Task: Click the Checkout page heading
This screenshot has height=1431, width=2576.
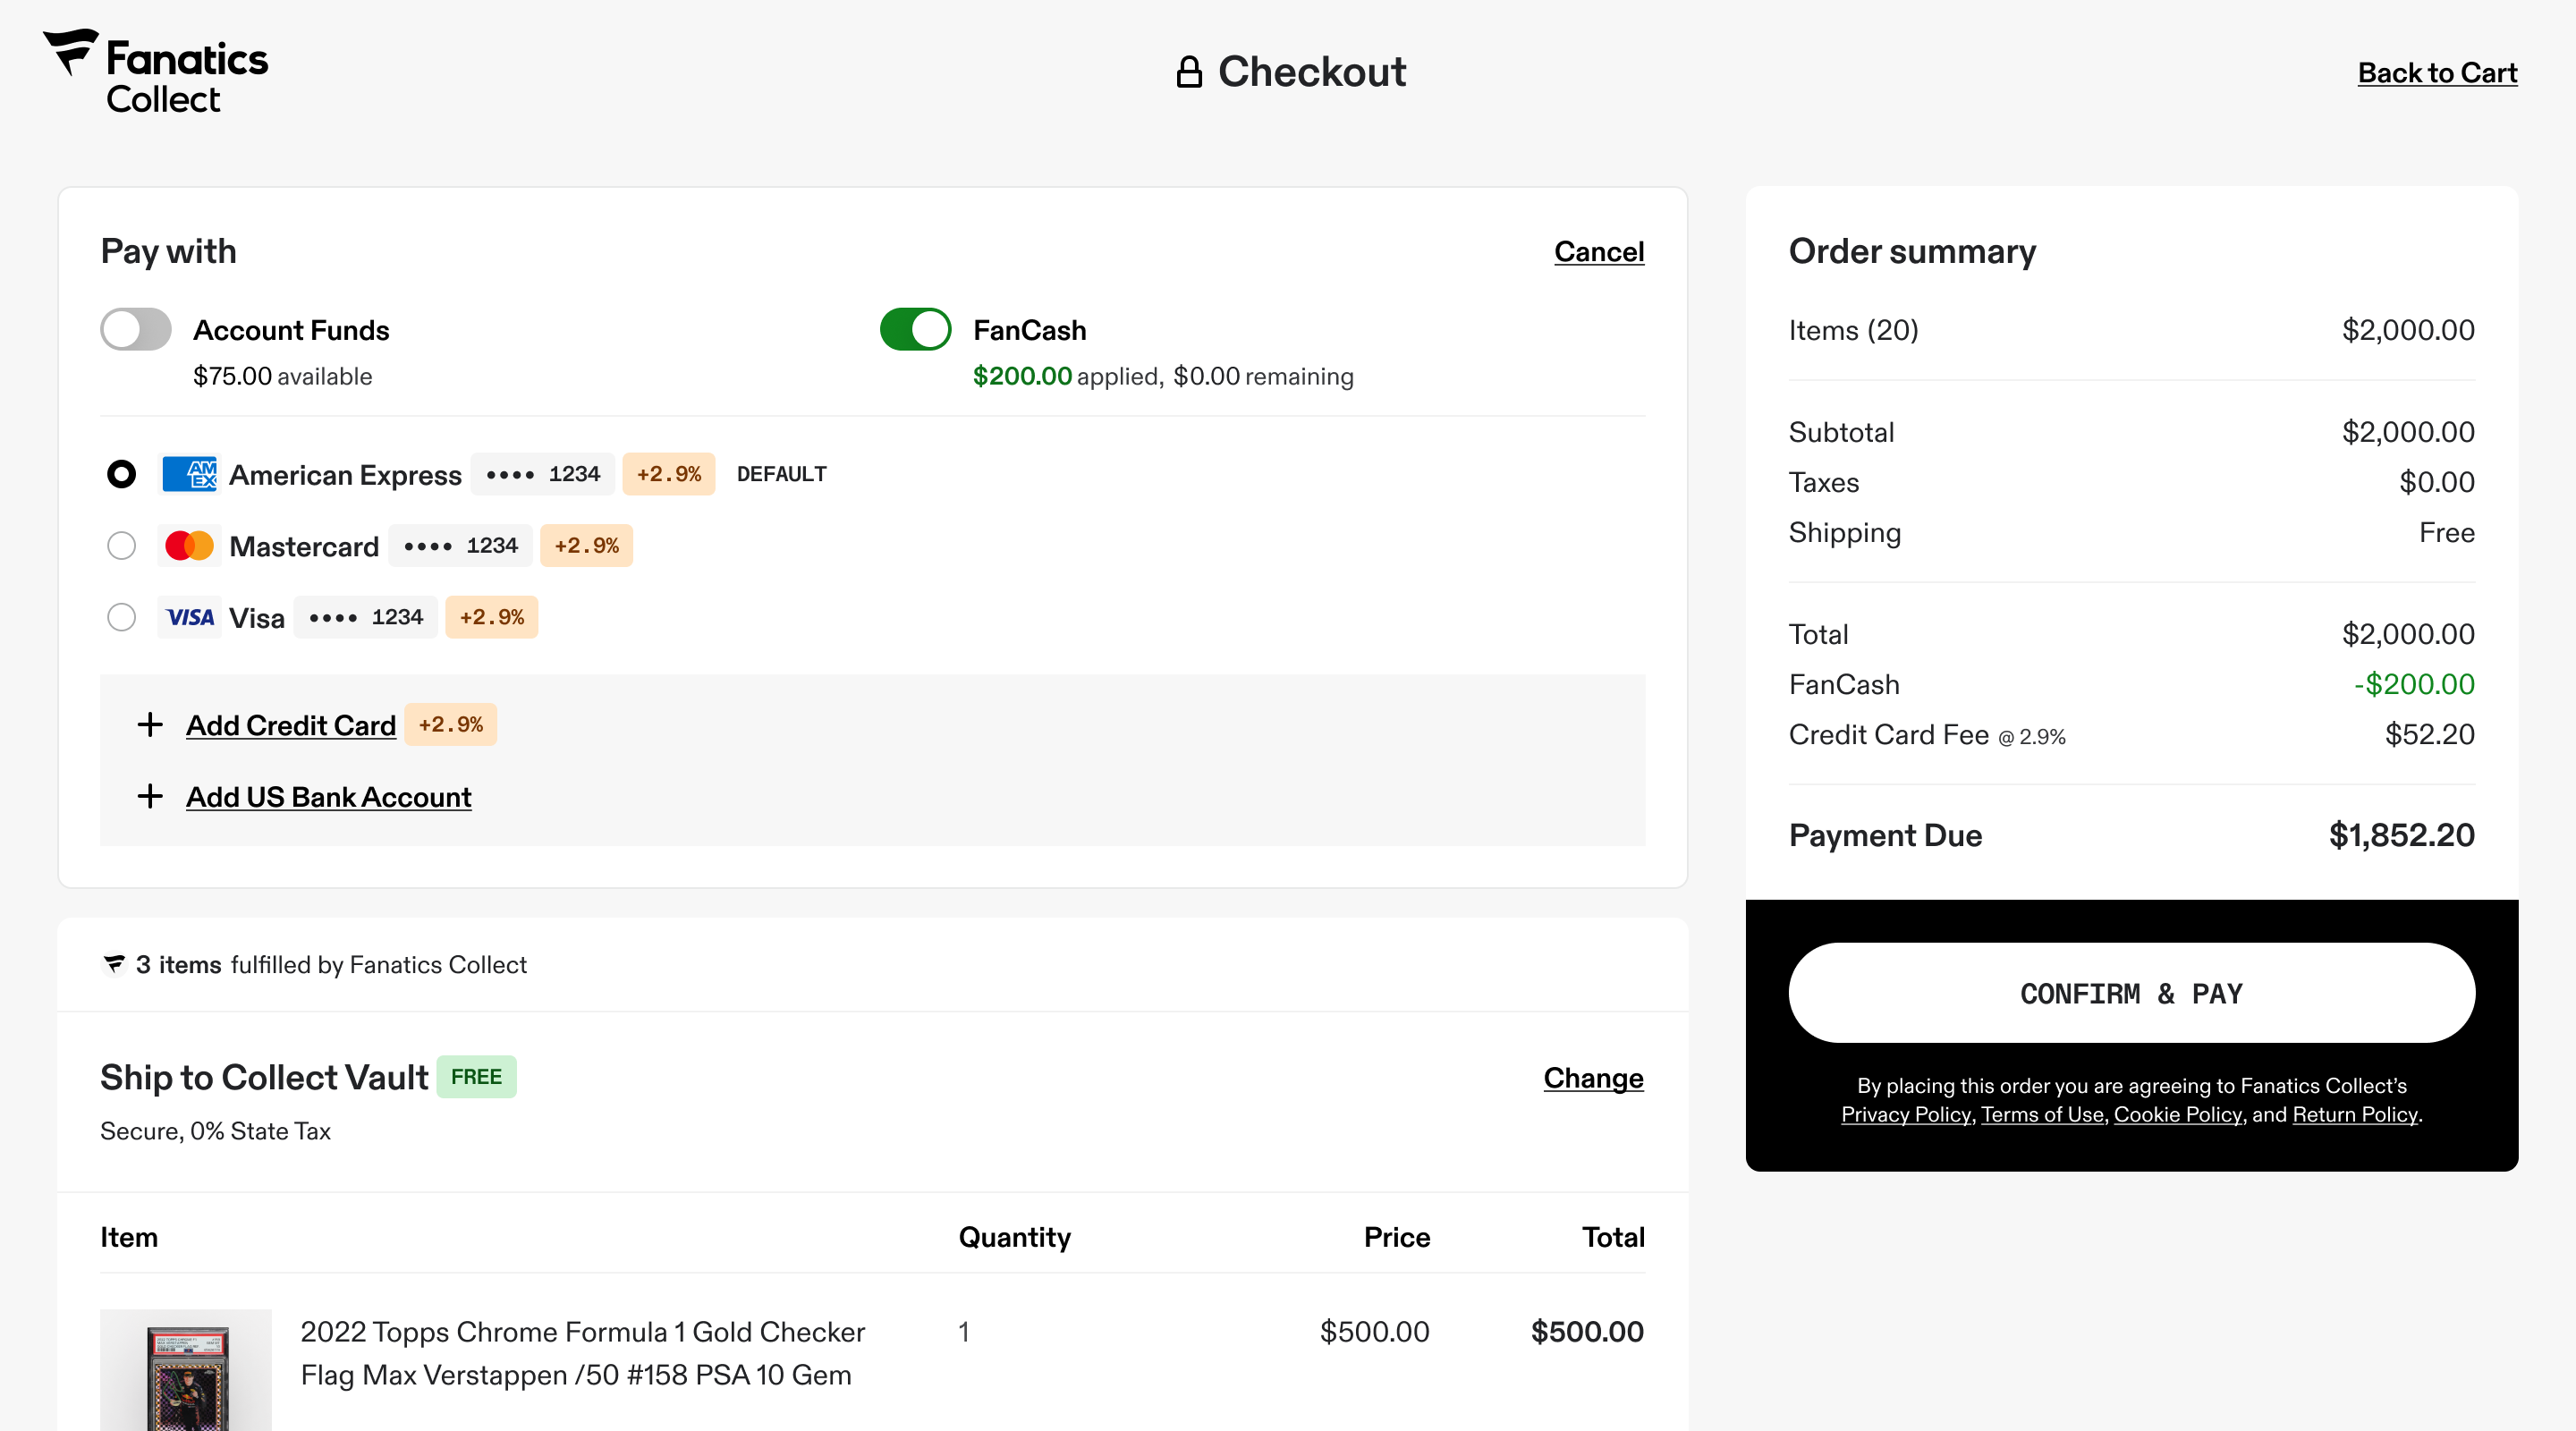Action: 1312,72
